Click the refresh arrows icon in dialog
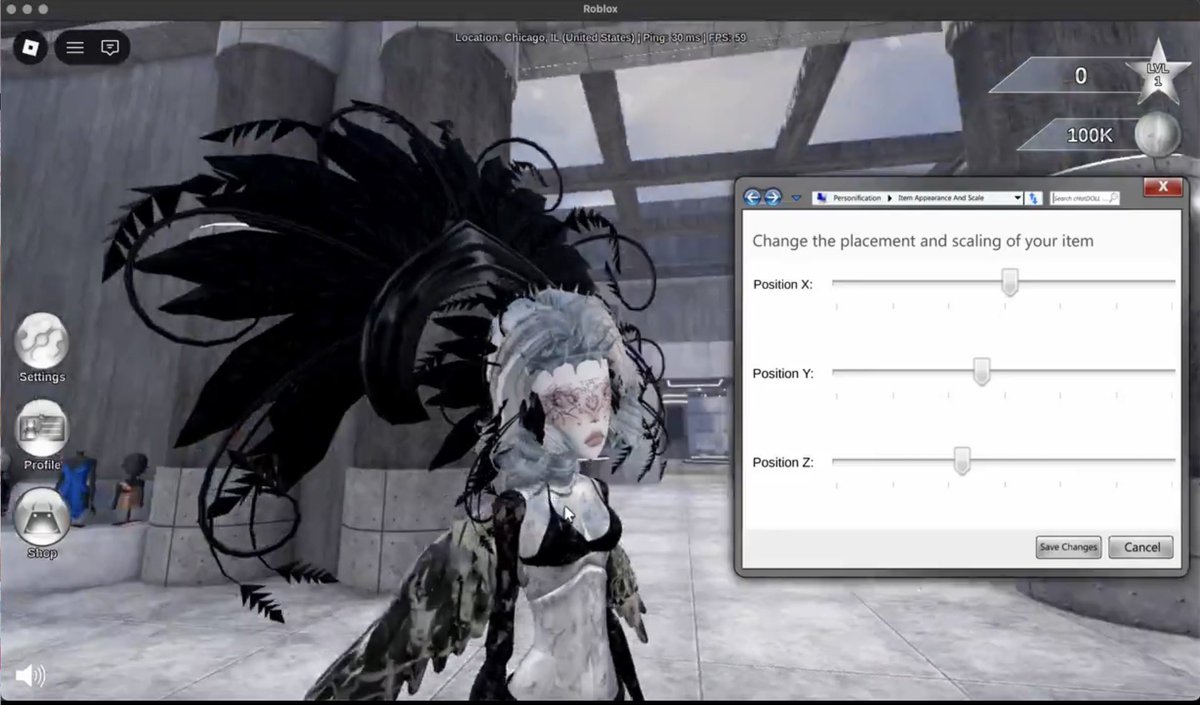This screenshot has height=705, width=1200. pyautogui.click(x=1034, y=198)
